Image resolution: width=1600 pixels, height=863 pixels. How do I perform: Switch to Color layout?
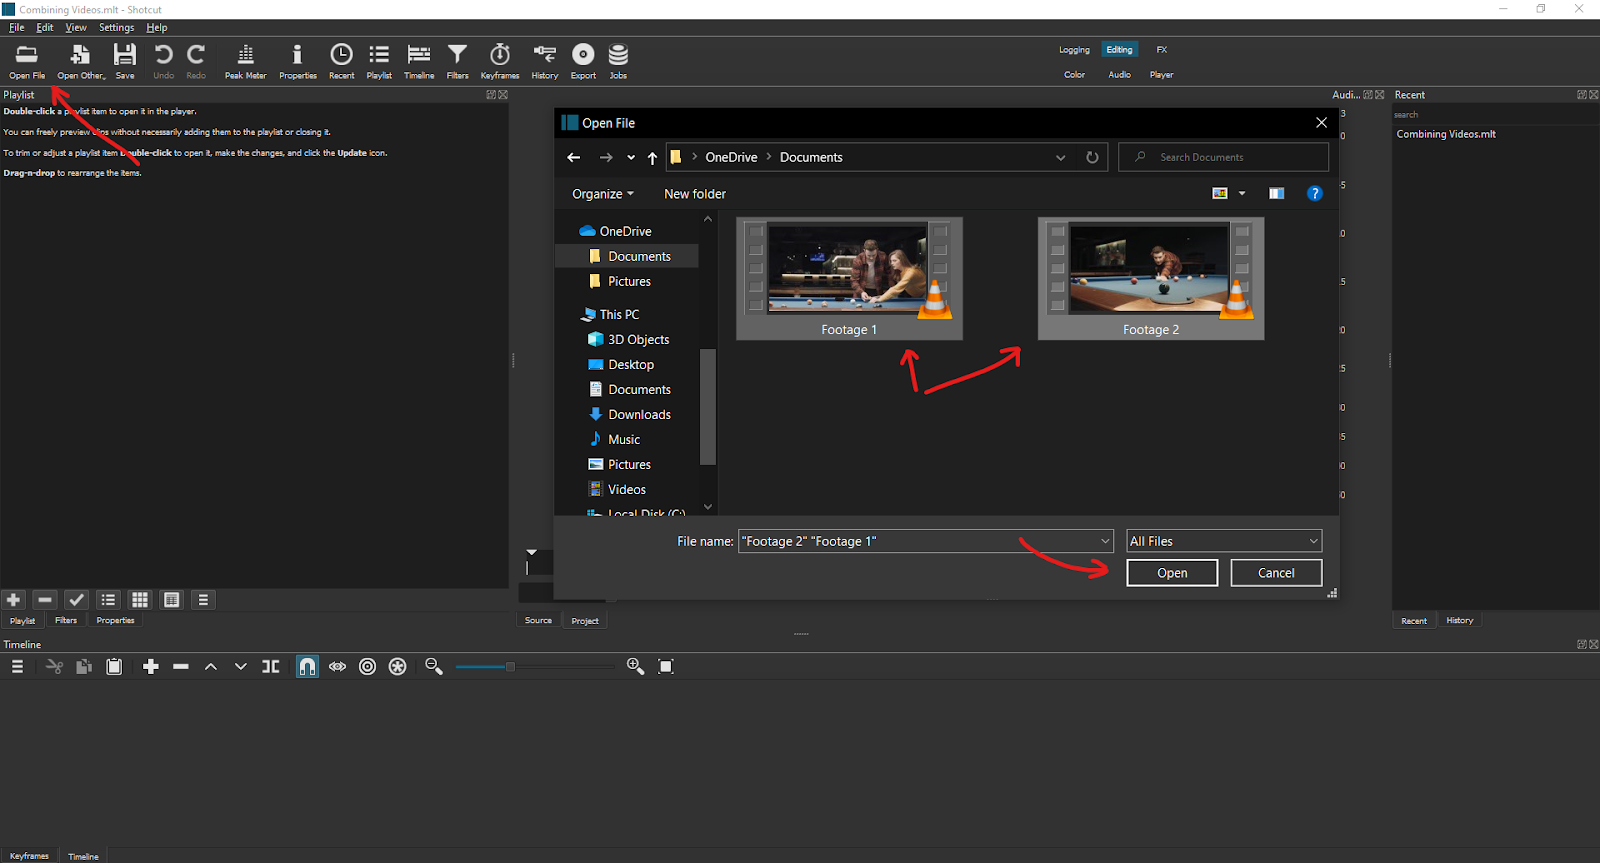[1075, 75]
